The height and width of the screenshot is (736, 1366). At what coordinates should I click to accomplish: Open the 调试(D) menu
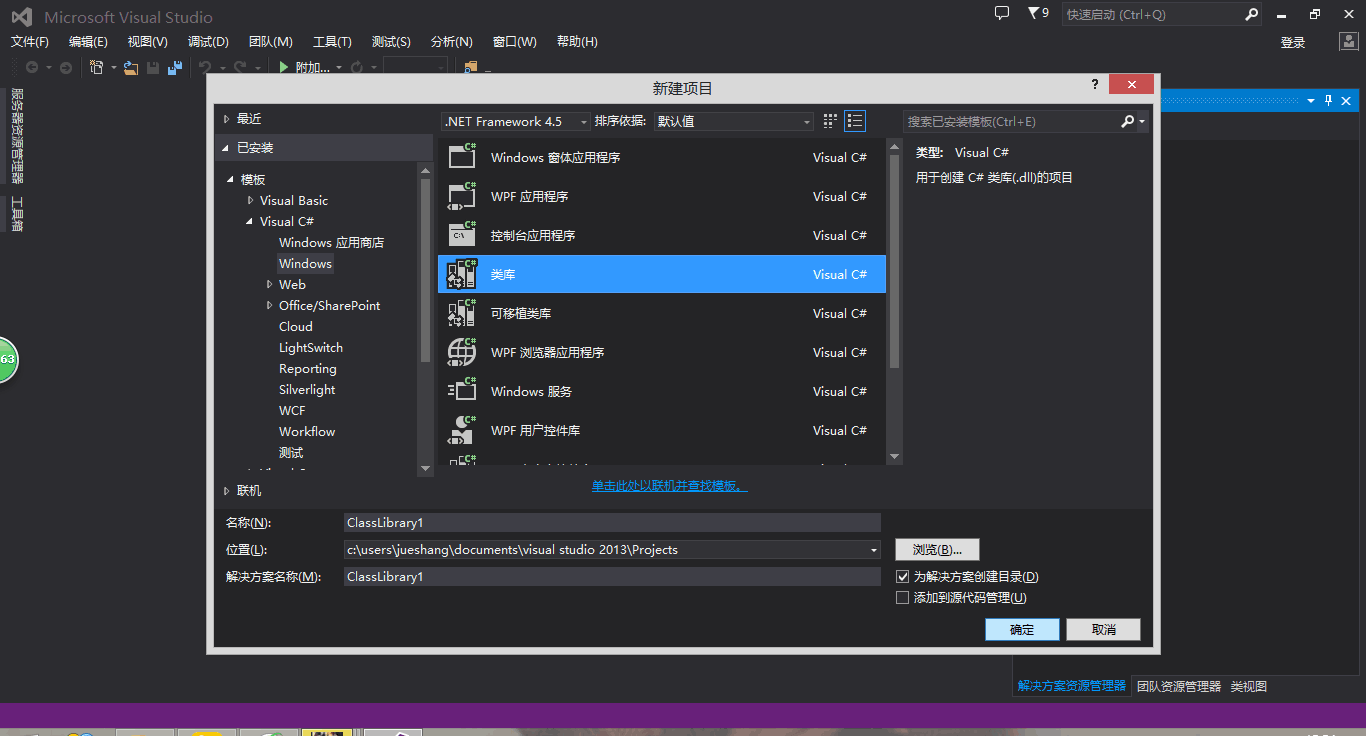pyautogui.click(x=208, y=41)
